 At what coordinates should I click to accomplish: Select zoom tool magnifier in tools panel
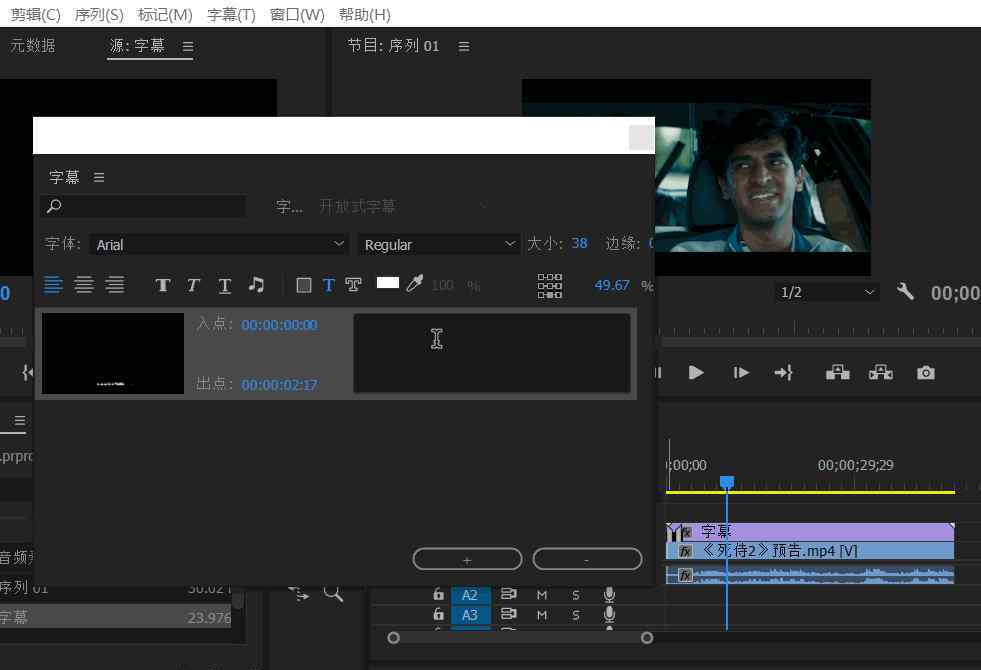[333, 592]
